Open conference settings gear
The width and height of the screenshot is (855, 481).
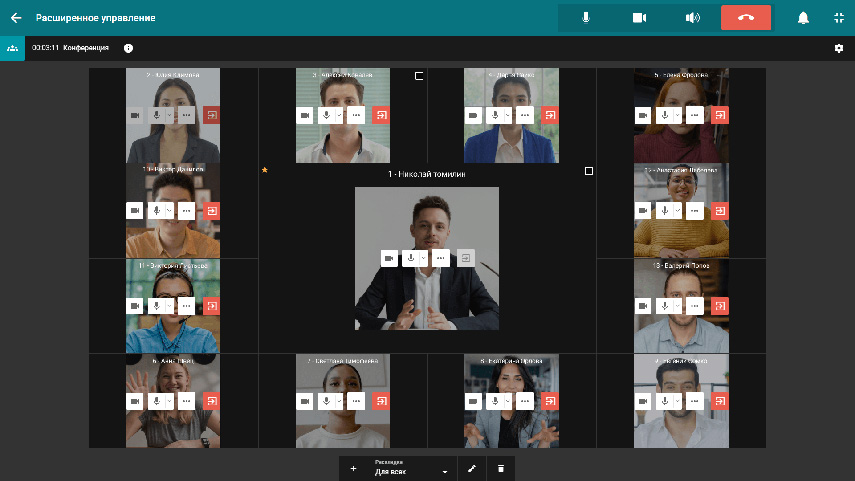point(839,49)
